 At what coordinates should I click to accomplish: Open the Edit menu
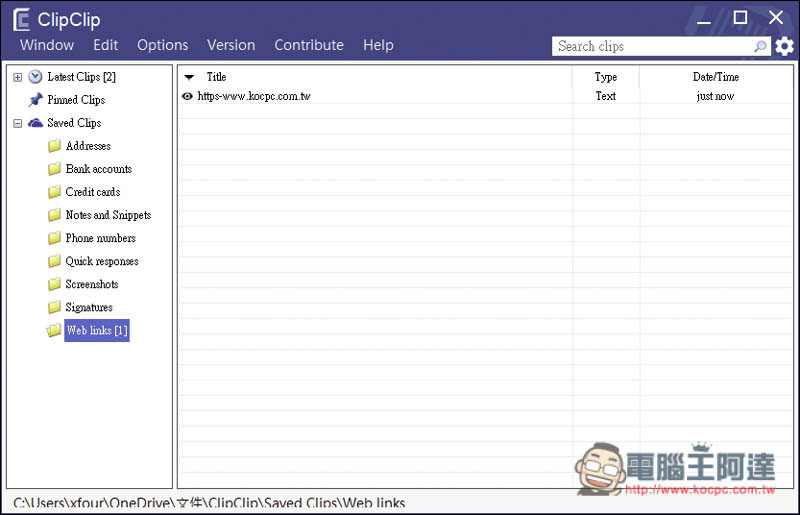tap(106, 45)
